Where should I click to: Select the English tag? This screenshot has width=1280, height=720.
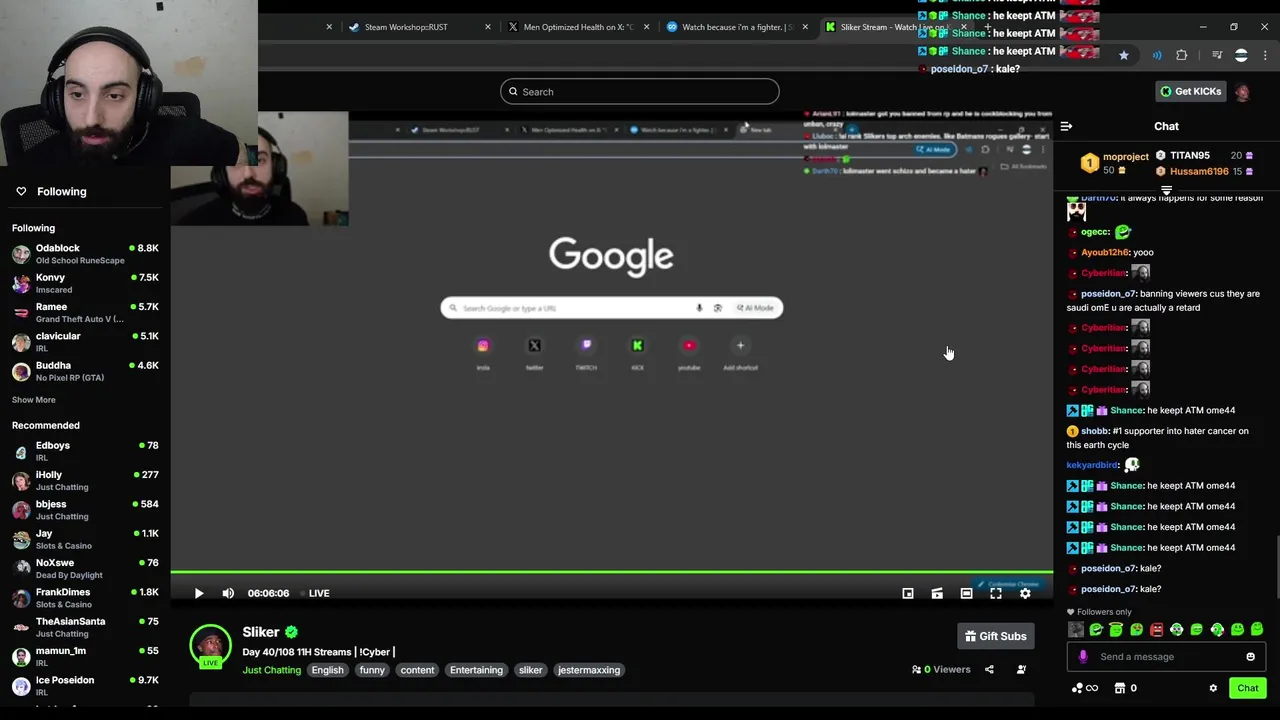[x=327, y=670]
